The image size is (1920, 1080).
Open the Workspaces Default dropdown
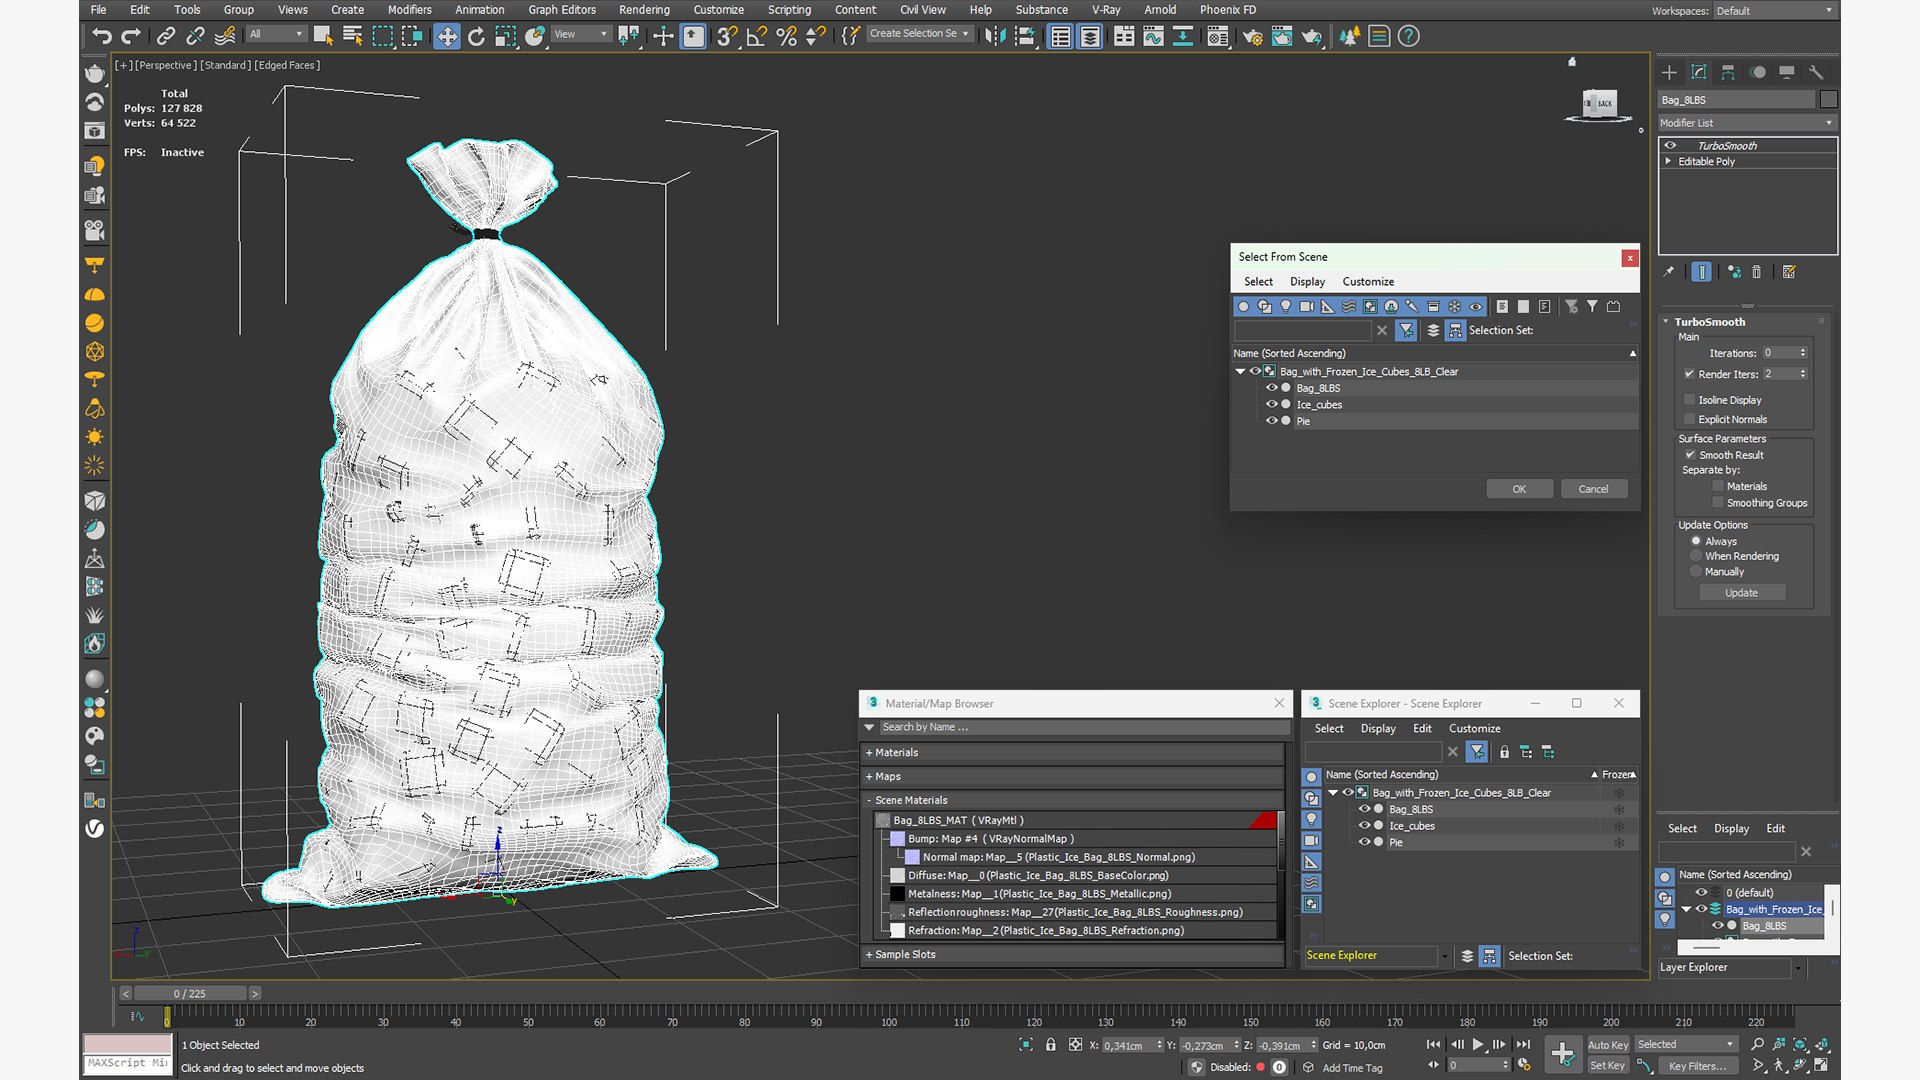1774,11
